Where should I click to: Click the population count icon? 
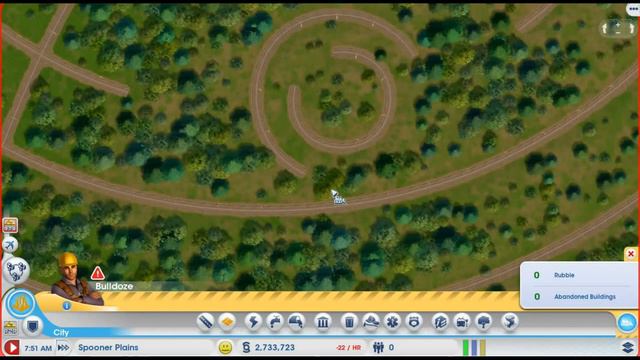click(378, 347)
